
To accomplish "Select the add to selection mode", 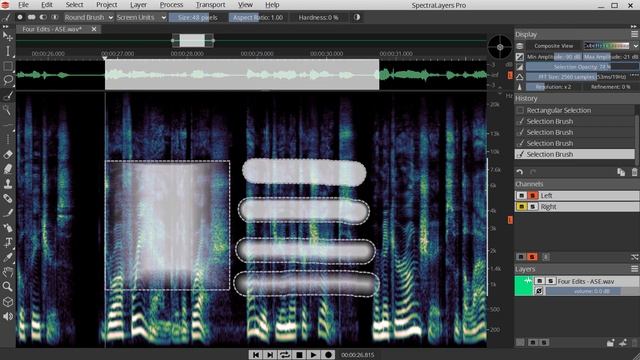I will click(31, 18).
